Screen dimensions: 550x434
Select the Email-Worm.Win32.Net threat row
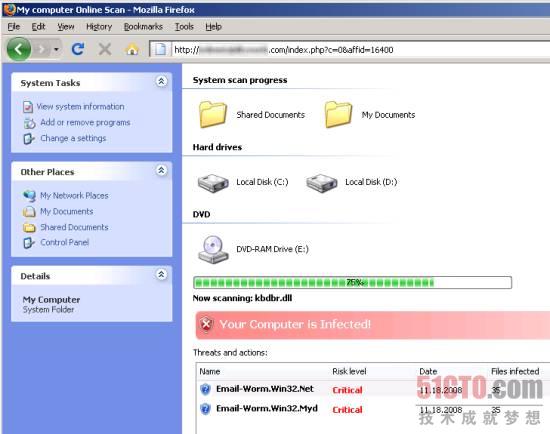(373, 389)
